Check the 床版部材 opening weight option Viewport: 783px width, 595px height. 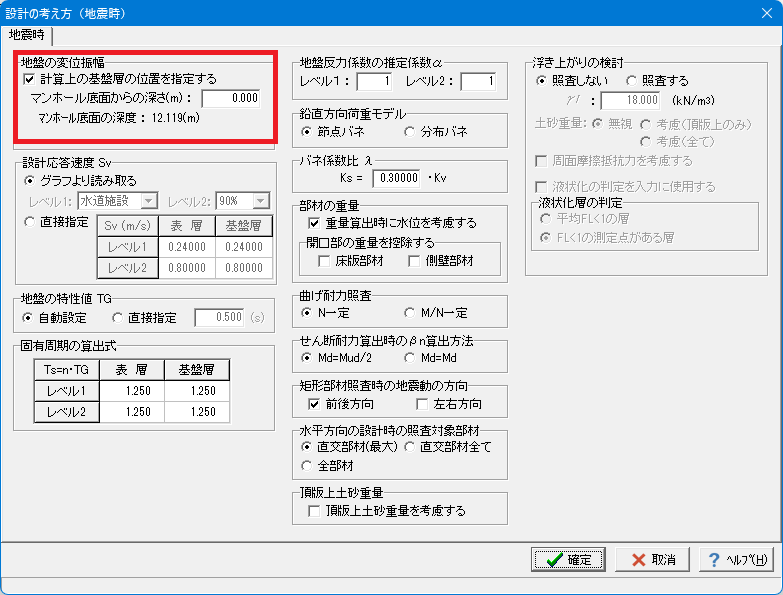[x=324, y=261]
